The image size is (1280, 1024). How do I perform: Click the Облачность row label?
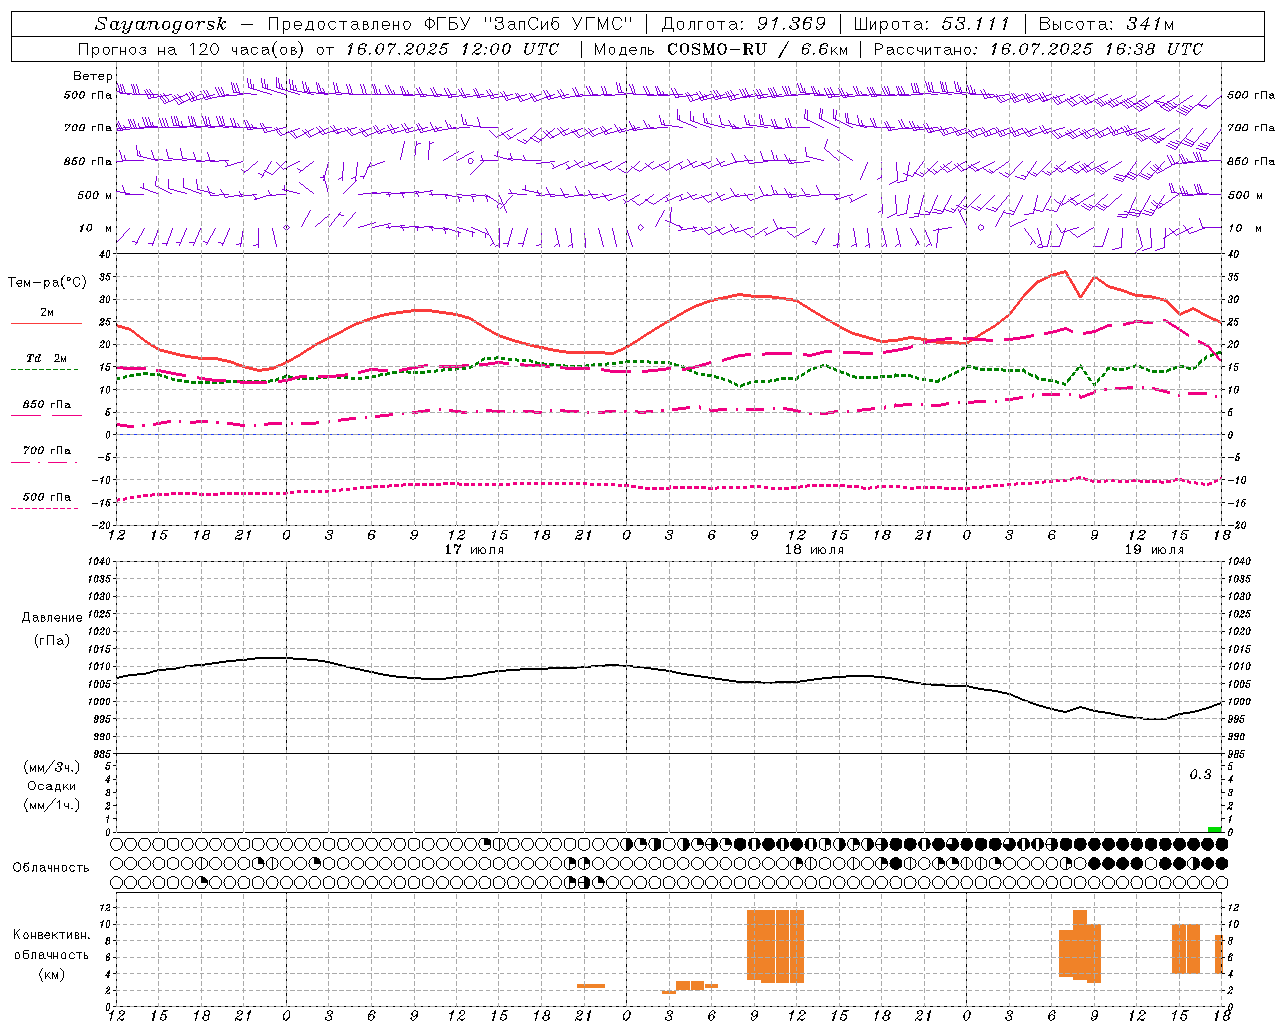pyautogui.click(x=51, y=867)
